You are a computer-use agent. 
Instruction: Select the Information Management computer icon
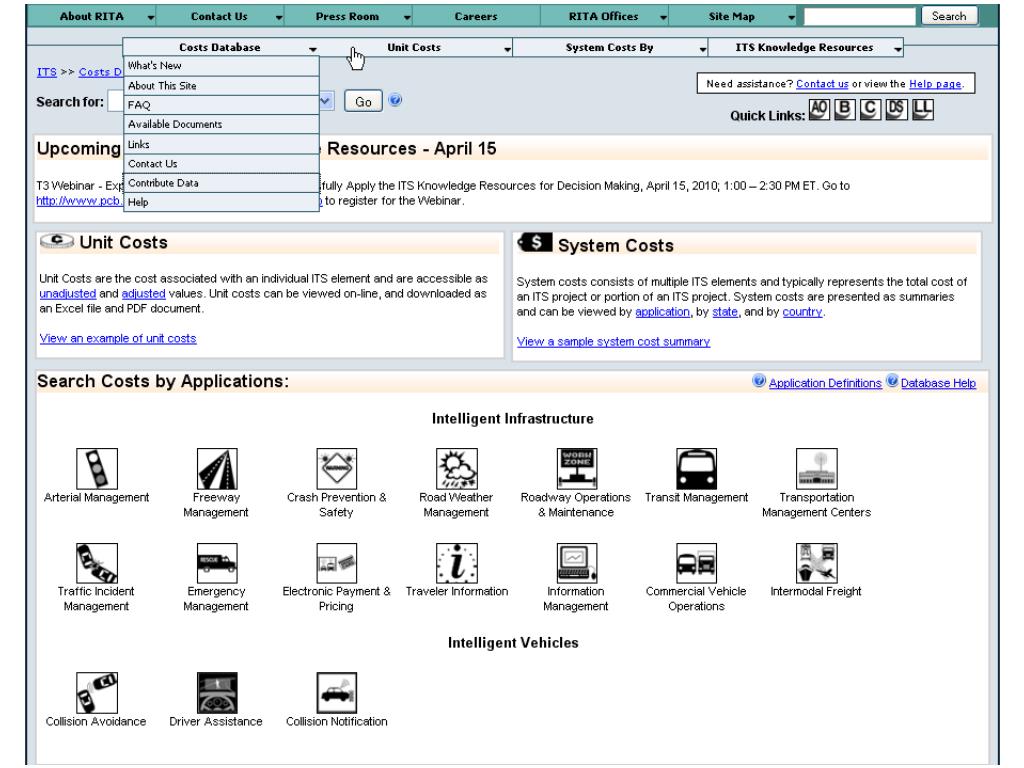pyautogui.click(x=576, y=563)
